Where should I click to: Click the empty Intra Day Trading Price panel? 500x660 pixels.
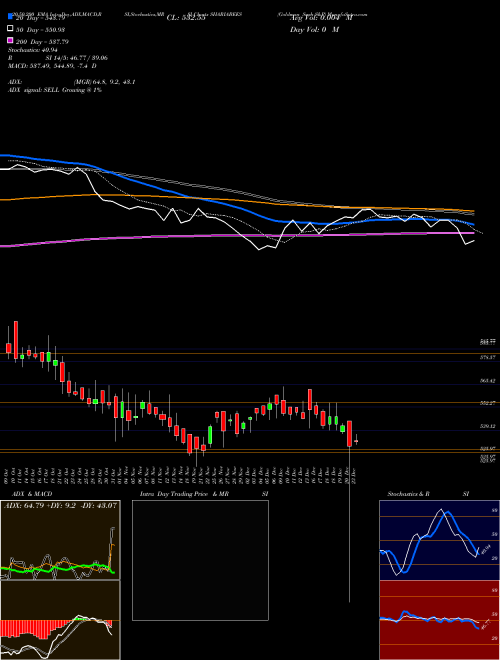200,560
